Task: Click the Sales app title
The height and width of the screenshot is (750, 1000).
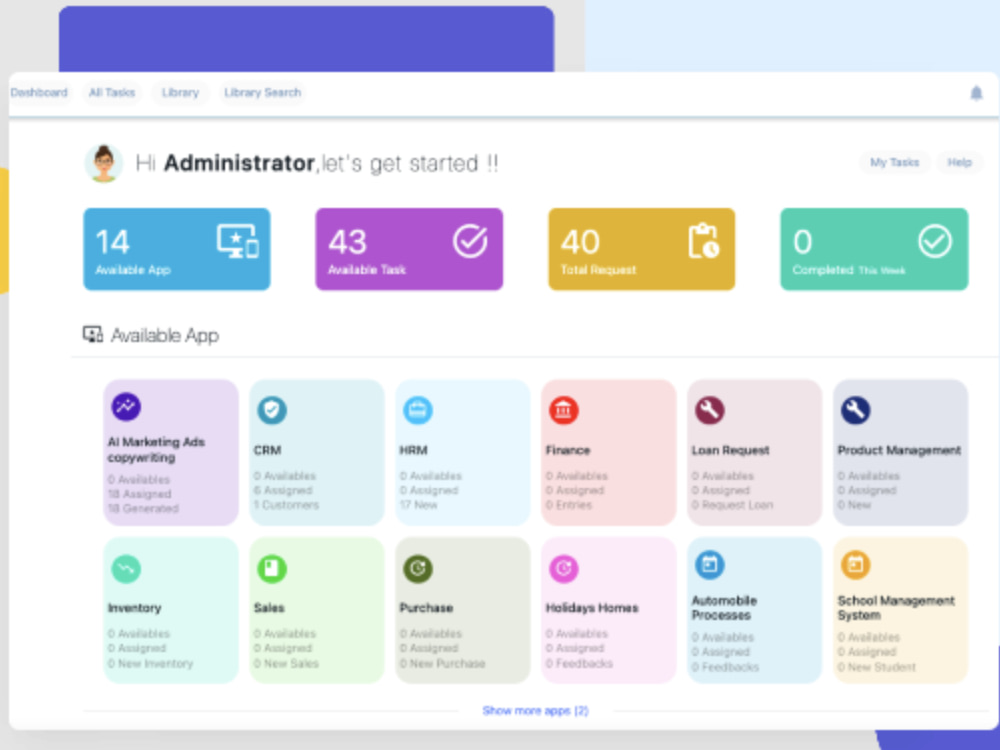Action: point(268,608)
